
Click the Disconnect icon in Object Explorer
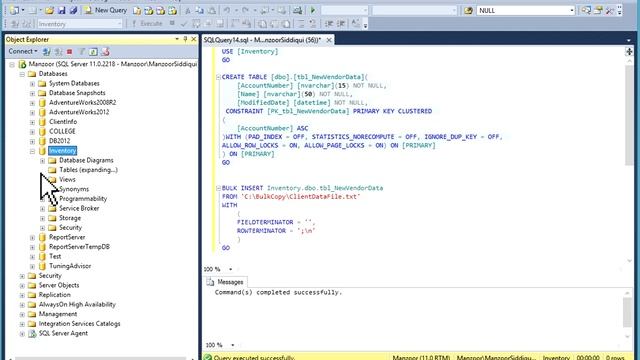58,52
